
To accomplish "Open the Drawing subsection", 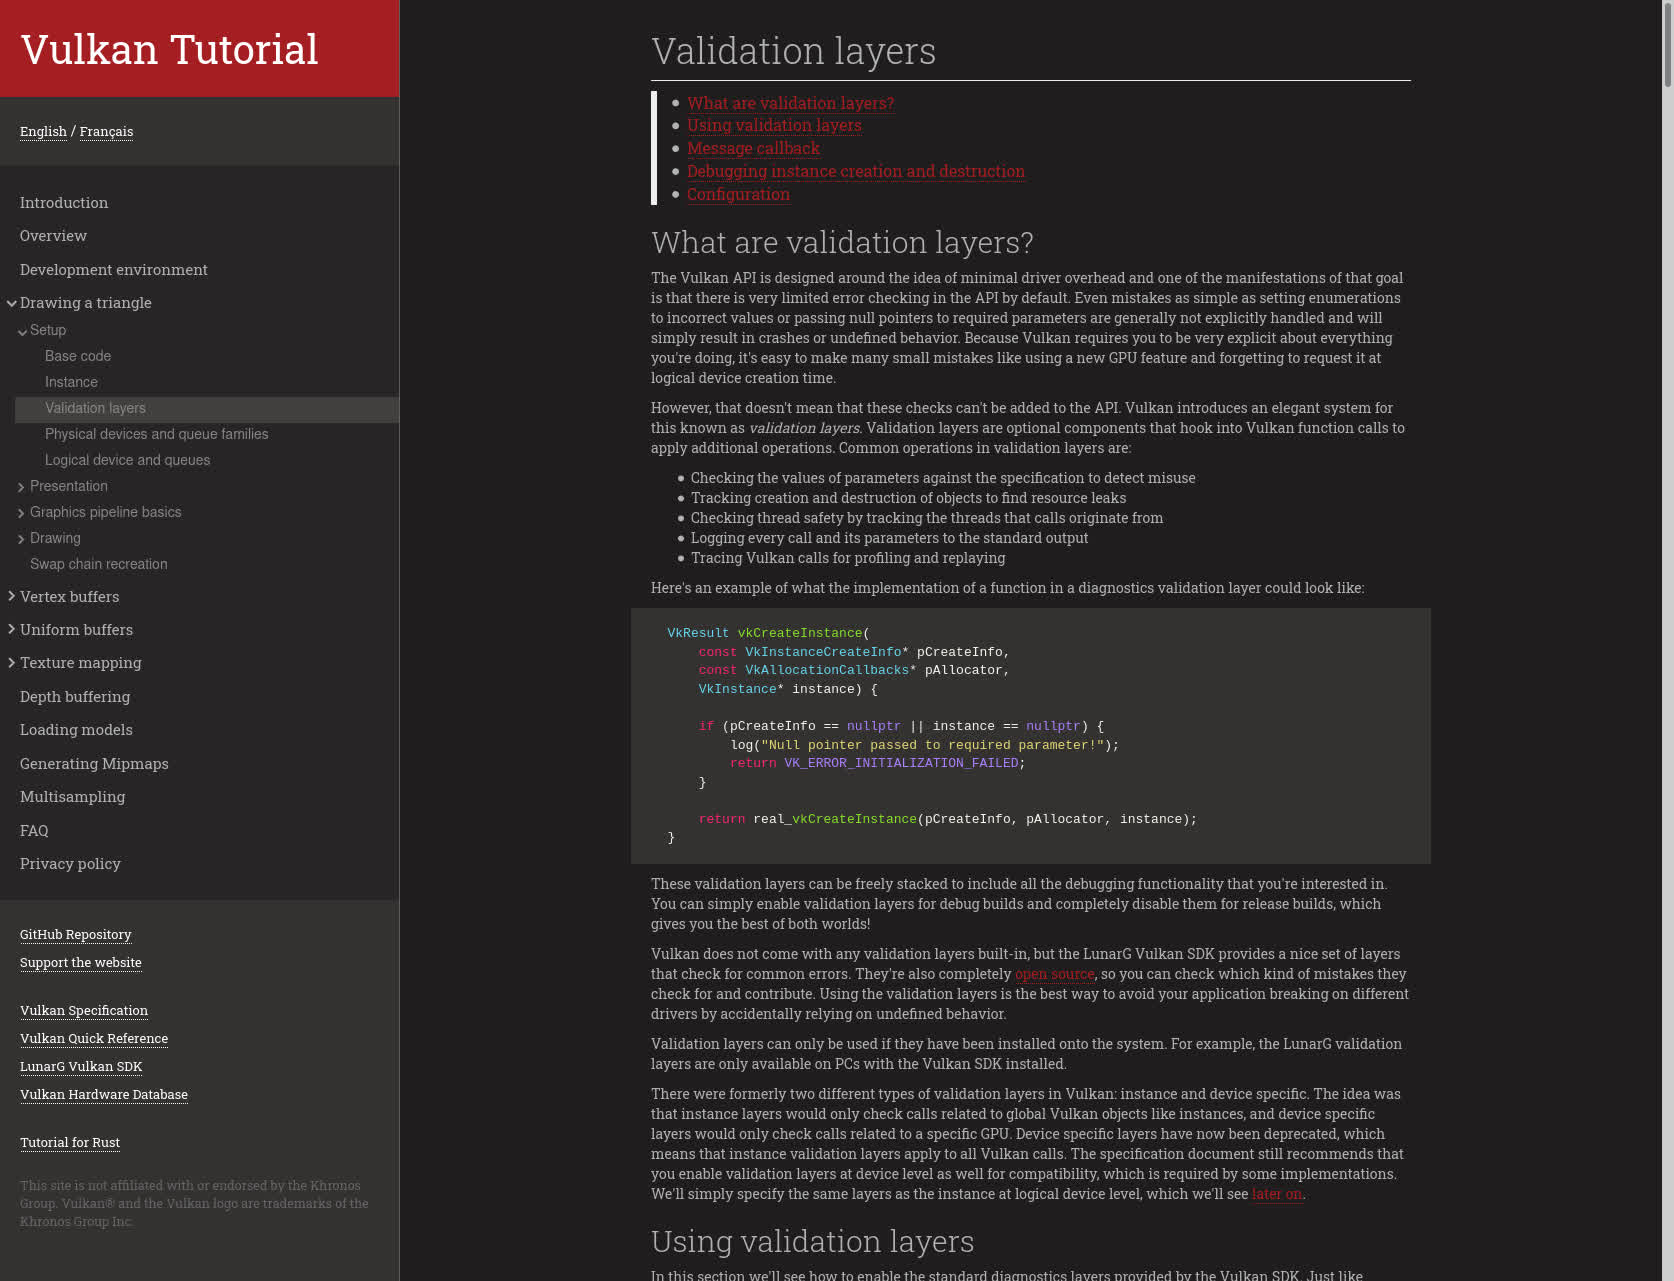I will [x=55, y=538].
